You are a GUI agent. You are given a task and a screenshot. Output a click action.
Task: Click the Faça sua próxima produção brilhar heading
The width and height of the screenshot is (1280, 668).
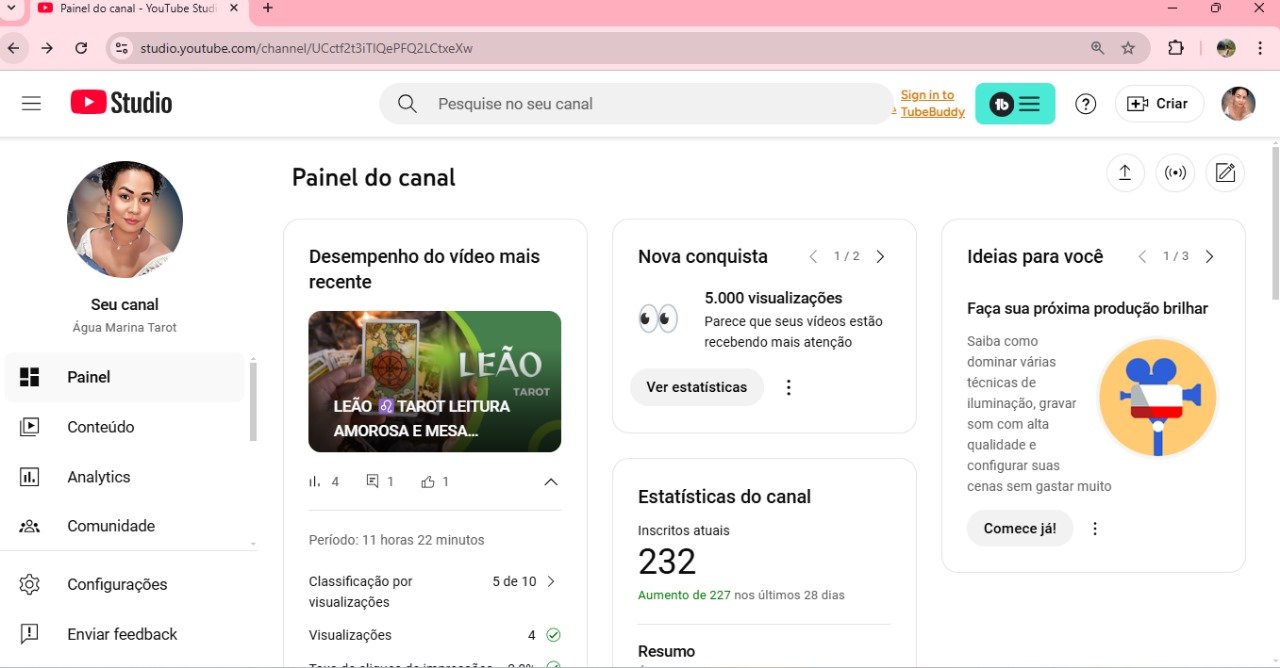(x=1088, y=308)
